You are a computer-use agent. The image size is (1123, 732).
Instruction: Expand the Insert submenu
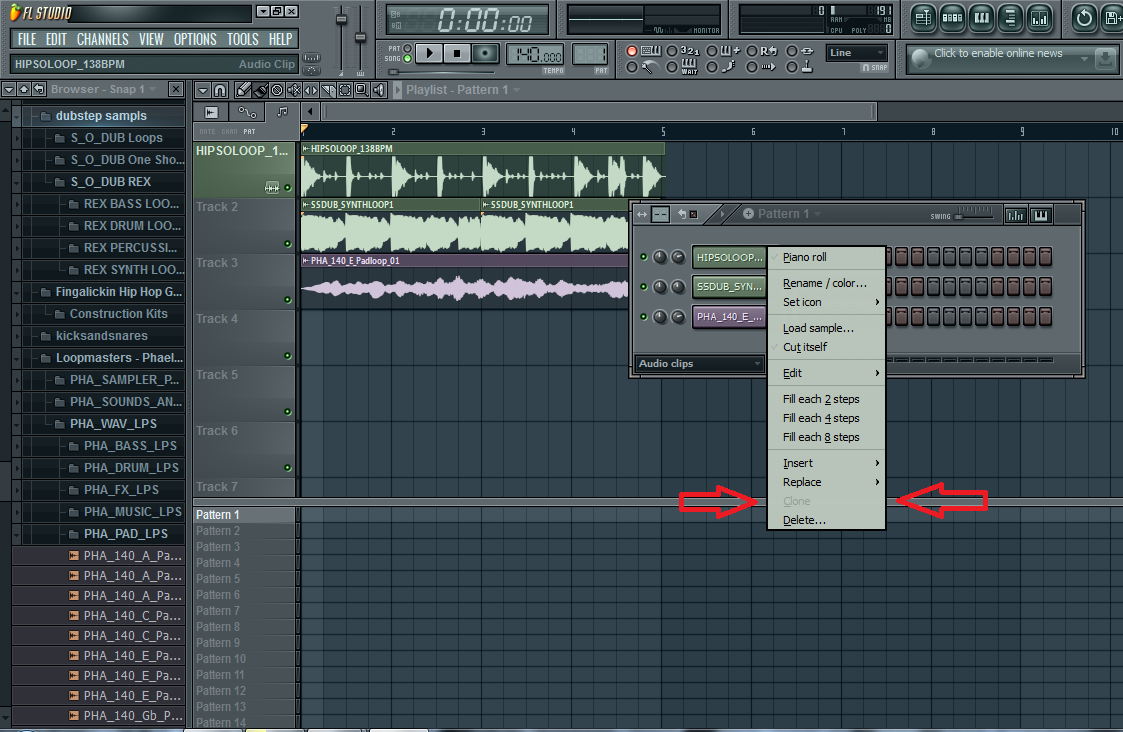tap(825, 463)
